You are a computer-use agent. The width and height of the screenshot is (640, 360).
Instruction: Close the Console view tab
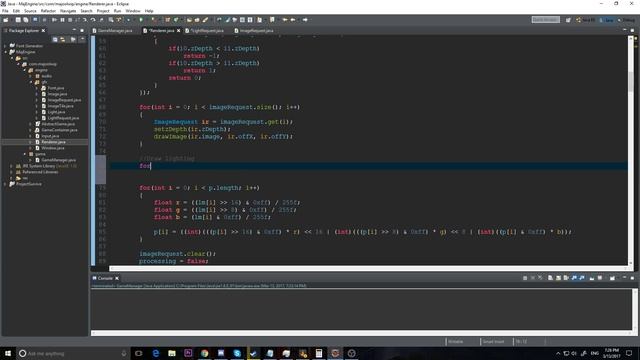[x=117, y=278]
